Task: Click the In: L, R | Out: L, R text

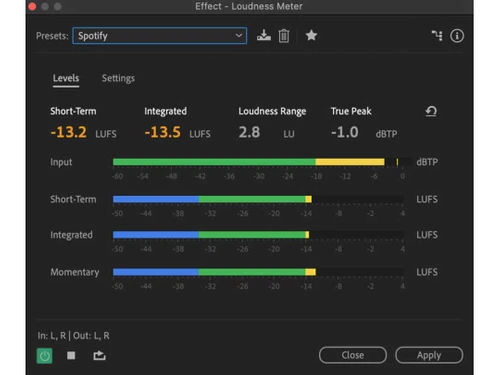Action: point(73,335)
